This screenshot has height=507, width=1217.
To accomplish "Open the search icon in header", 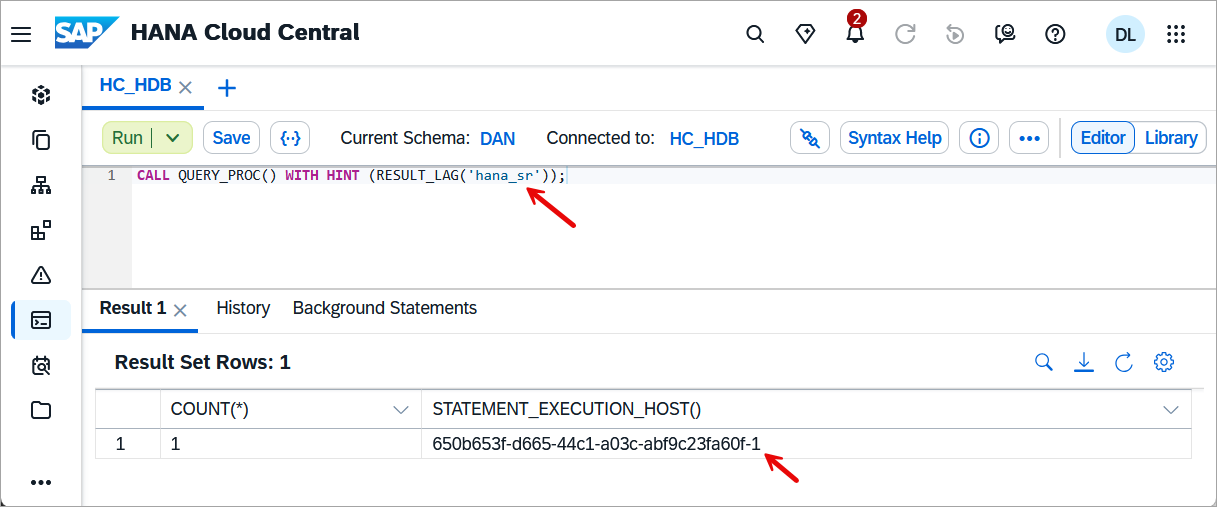I will click(x=756, y=34).
